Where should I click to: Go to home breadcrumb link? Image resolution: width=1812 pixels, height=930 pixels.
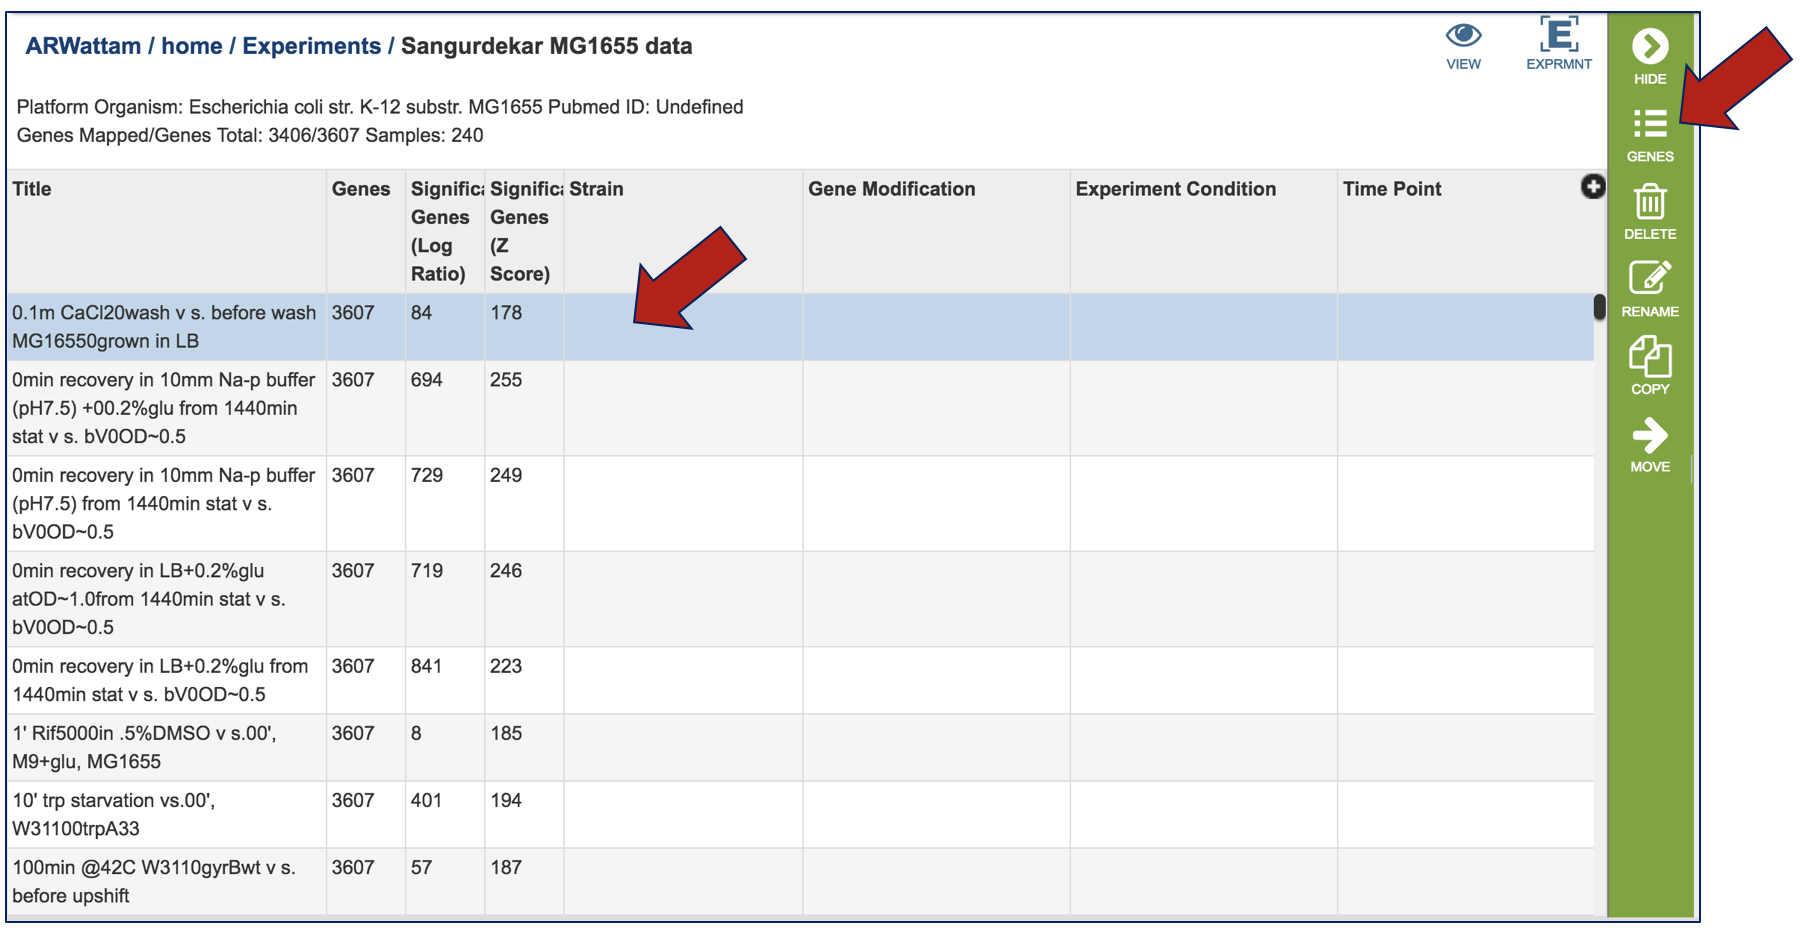tap(192, 46)
